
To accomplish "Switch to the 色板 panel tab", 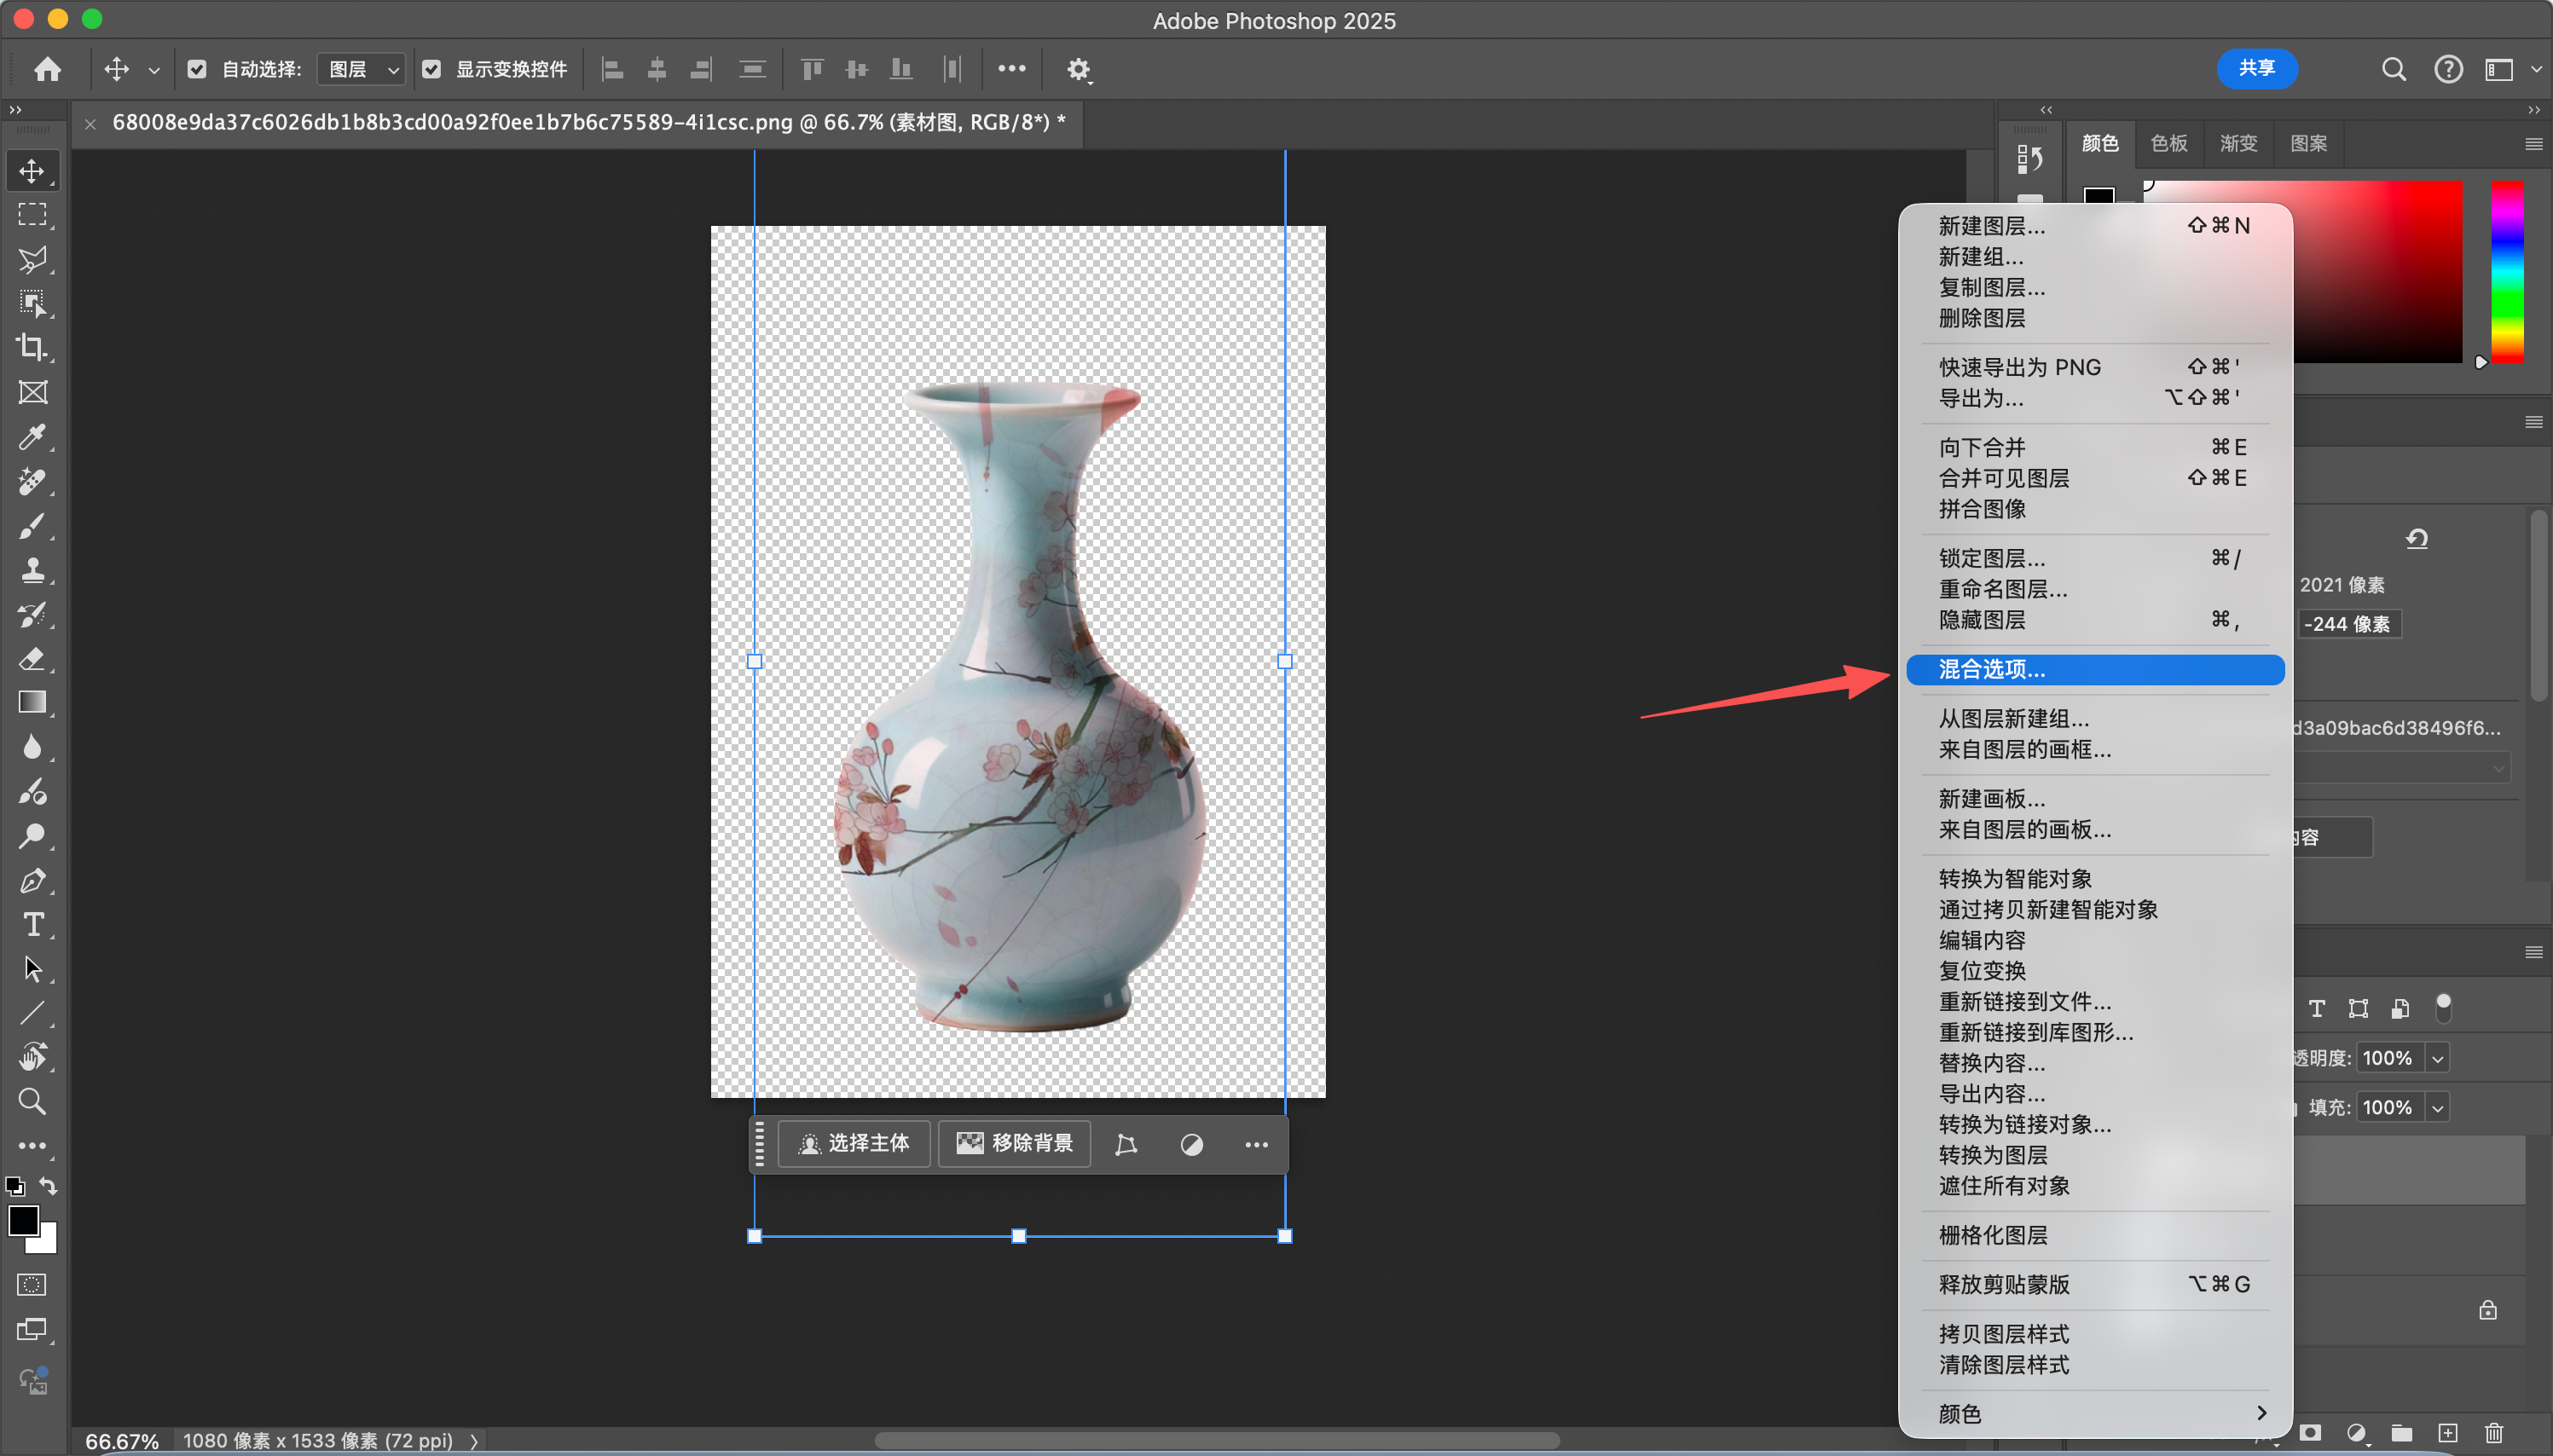I will [x=2168, y=143].
